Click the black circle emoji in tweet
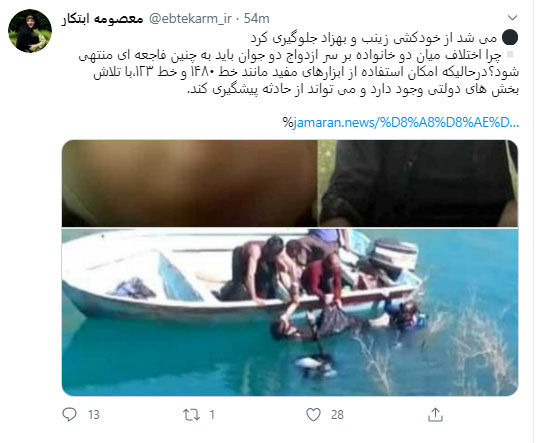Screen dimensions: 536x443 pyautogui.click(x=510, y=38)
